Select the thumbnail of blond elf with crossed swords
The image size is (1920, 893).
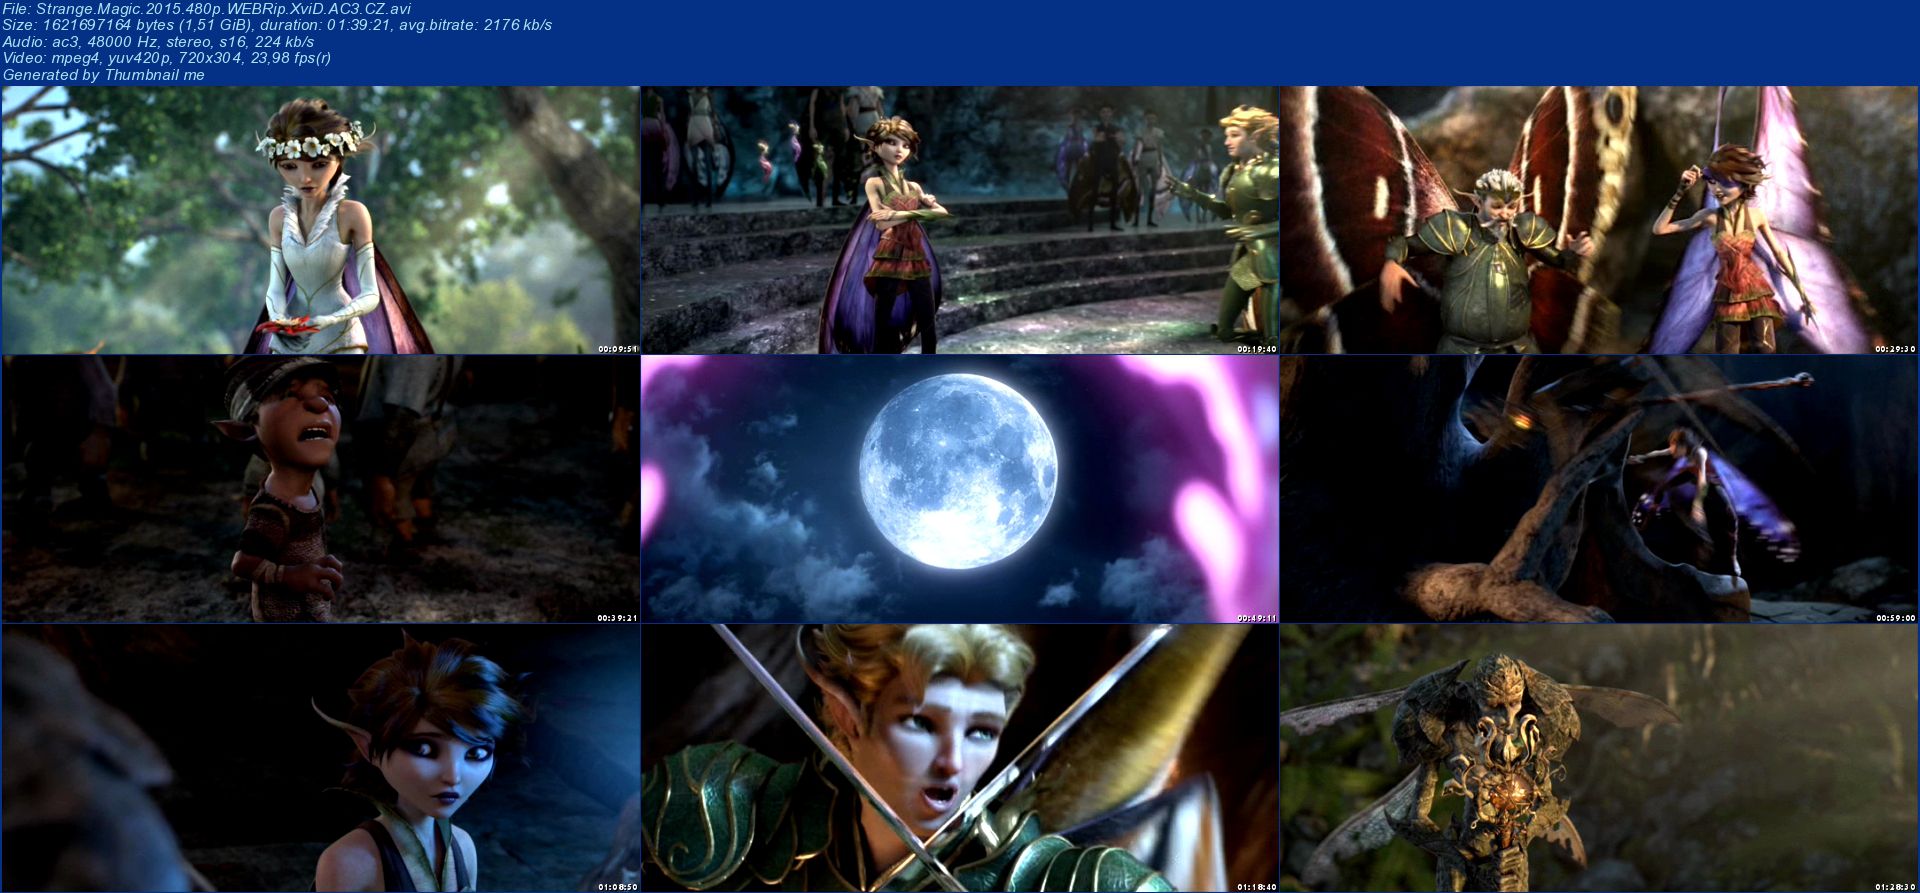point(960,758)
